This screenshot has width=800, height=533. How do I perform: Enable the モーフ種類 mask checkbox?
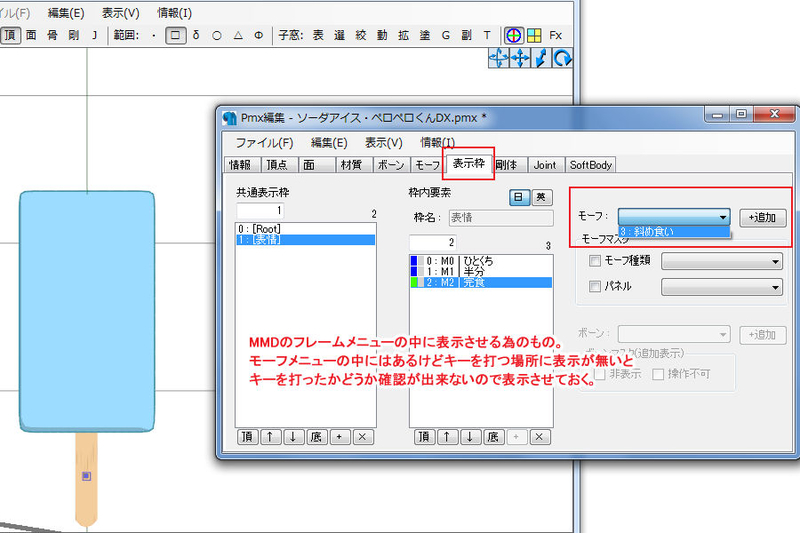point(594,261)
